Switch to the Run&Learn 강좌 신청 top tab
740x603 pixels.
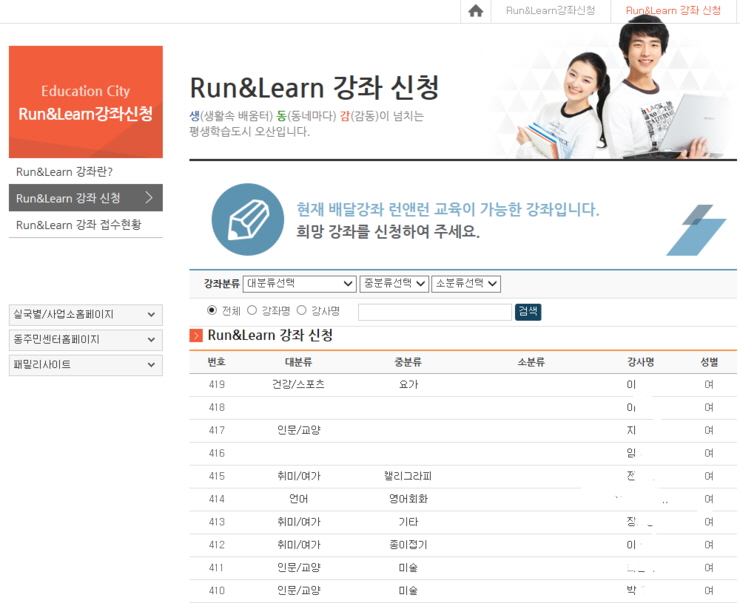click(x=672, y=11)
